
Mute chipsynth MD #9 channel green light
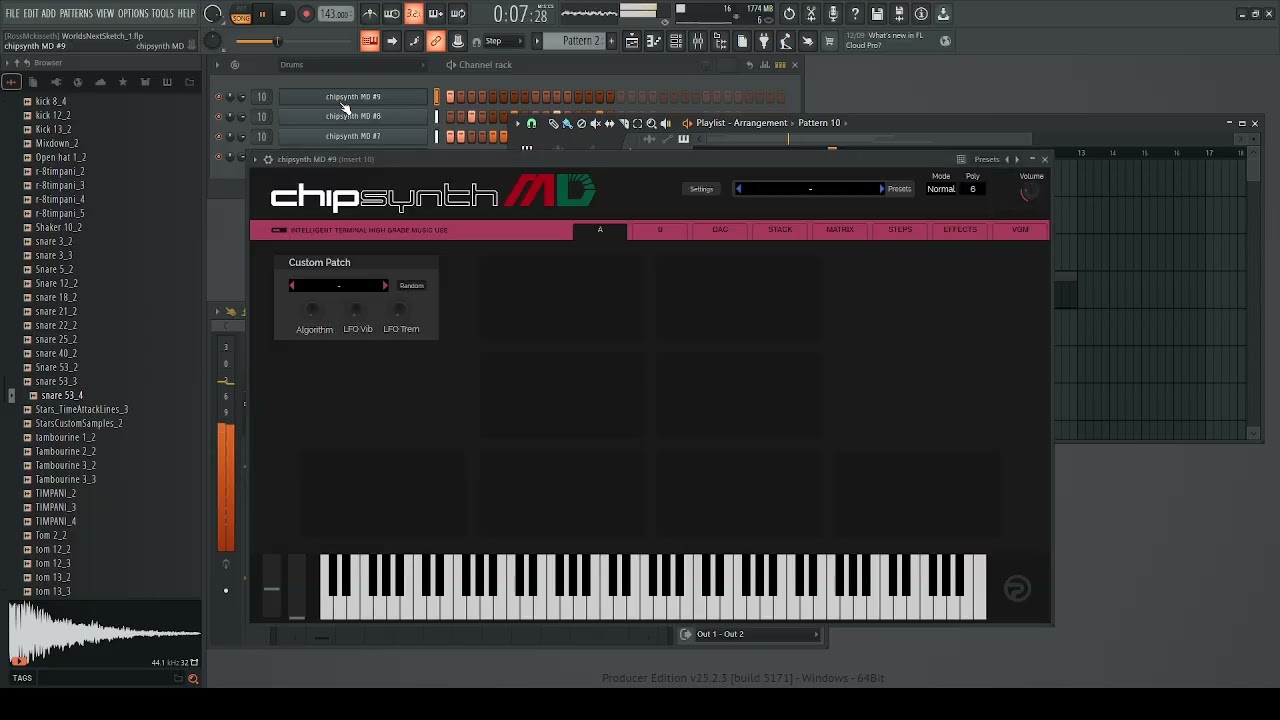[x=219, y=97]
